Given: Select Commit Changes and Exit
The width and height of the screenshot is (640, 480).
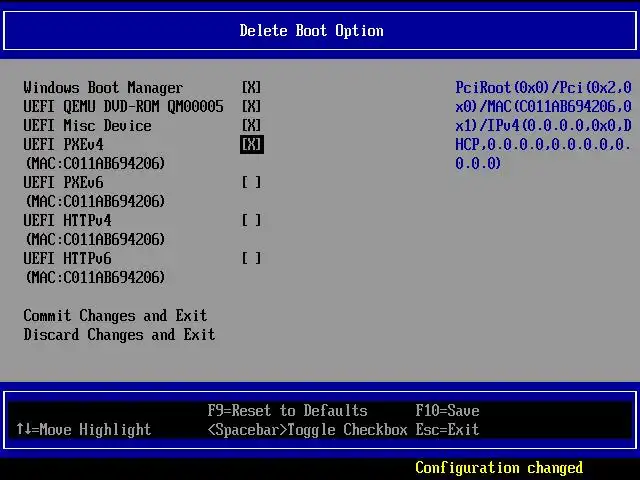Looking at the screenshot, I should 116,316.
